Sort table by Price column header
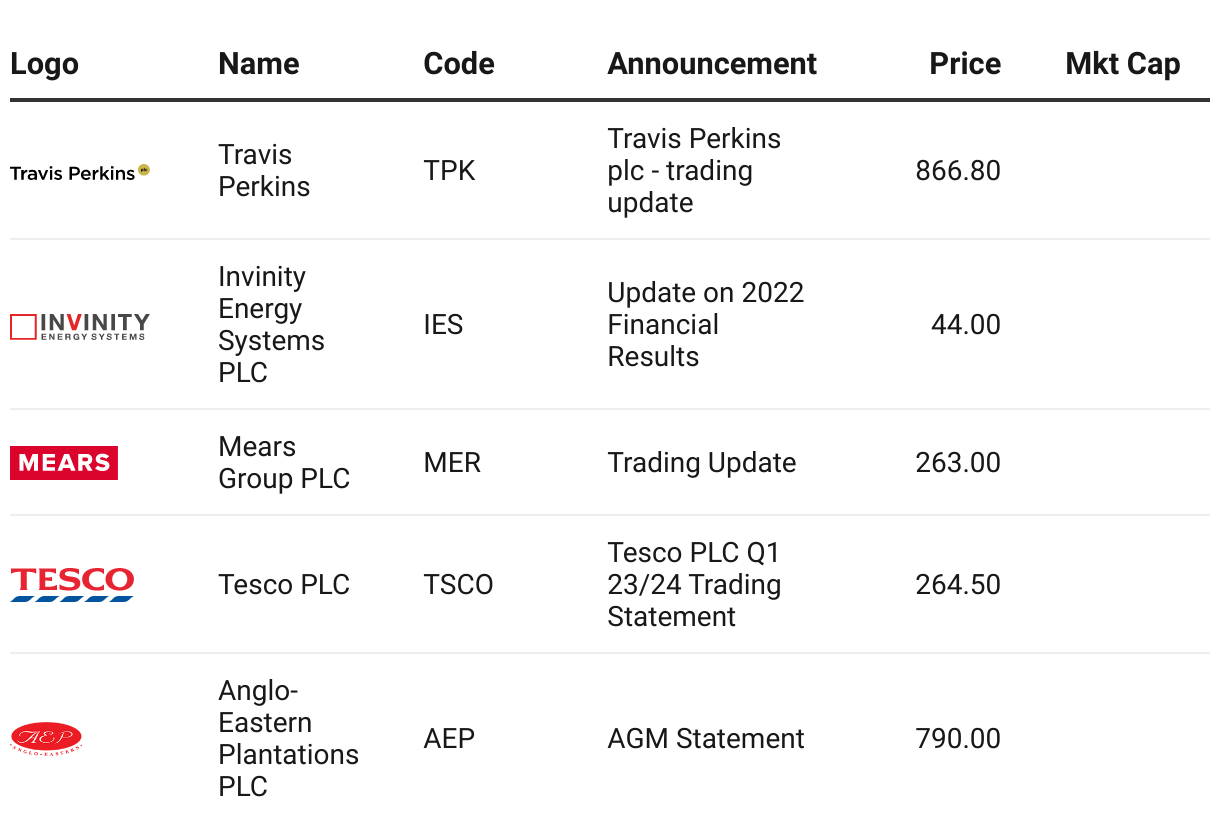This screenshot has width=1220, height=832. 964,64
